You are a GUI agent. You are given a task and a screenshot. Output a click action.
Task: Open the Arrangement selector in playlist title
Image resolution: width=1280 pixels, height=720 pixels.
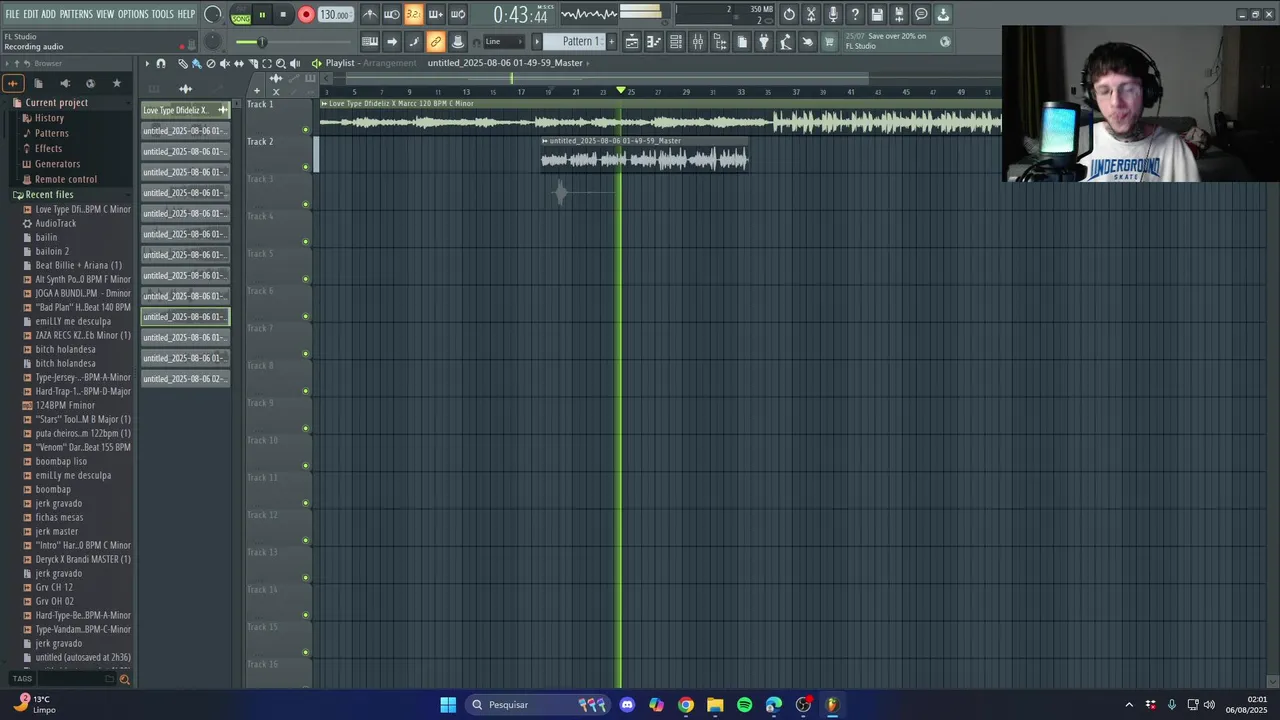[x=389, y=63]
